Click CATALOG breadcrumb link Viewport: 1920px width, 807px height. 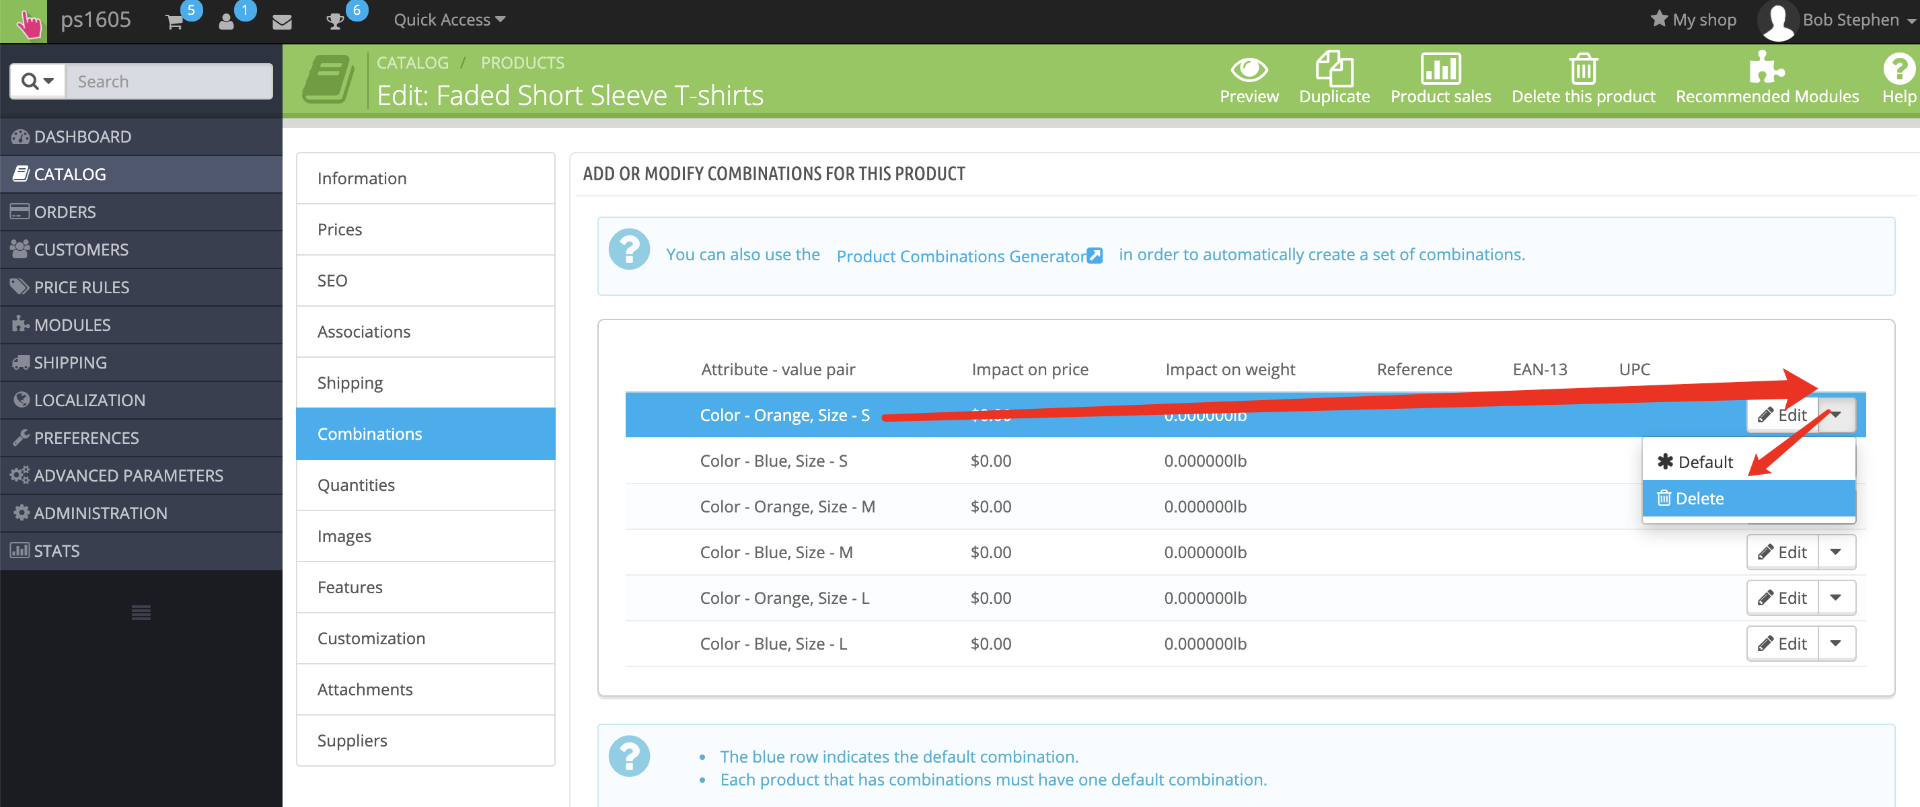click(412, 63)
